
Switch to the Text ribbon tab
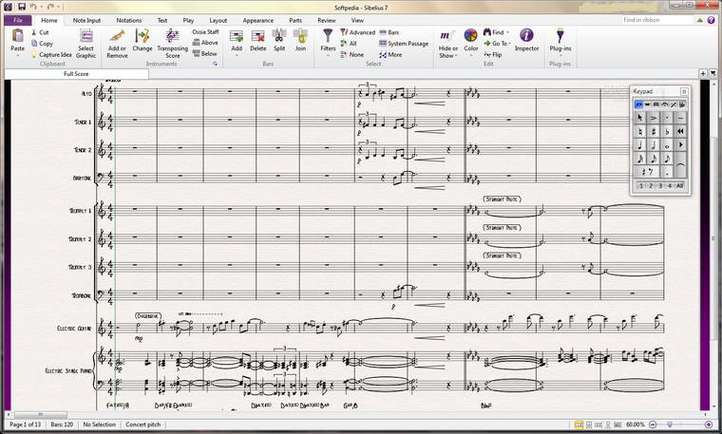(x=163, y=20)
